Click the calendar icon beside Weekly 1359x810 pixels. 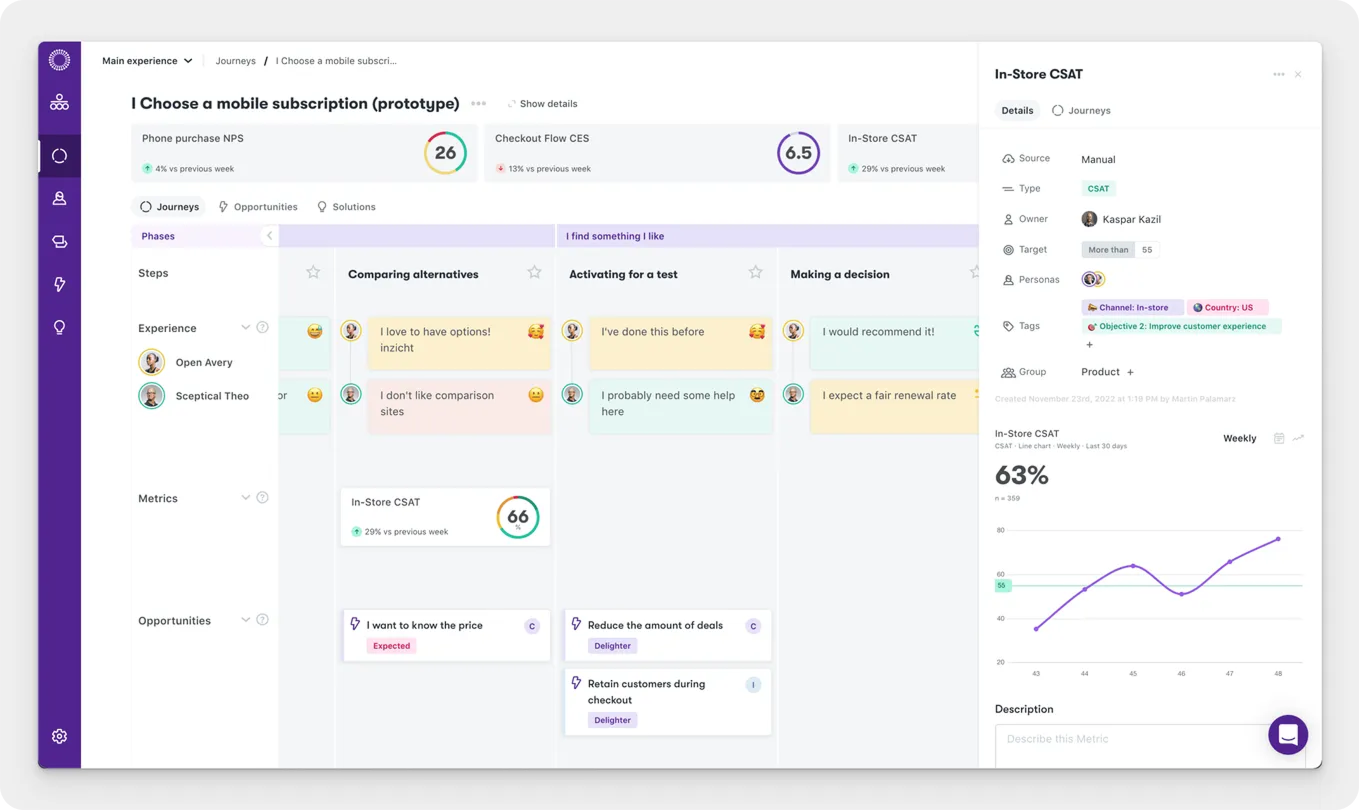click(x=1279, y=438)
